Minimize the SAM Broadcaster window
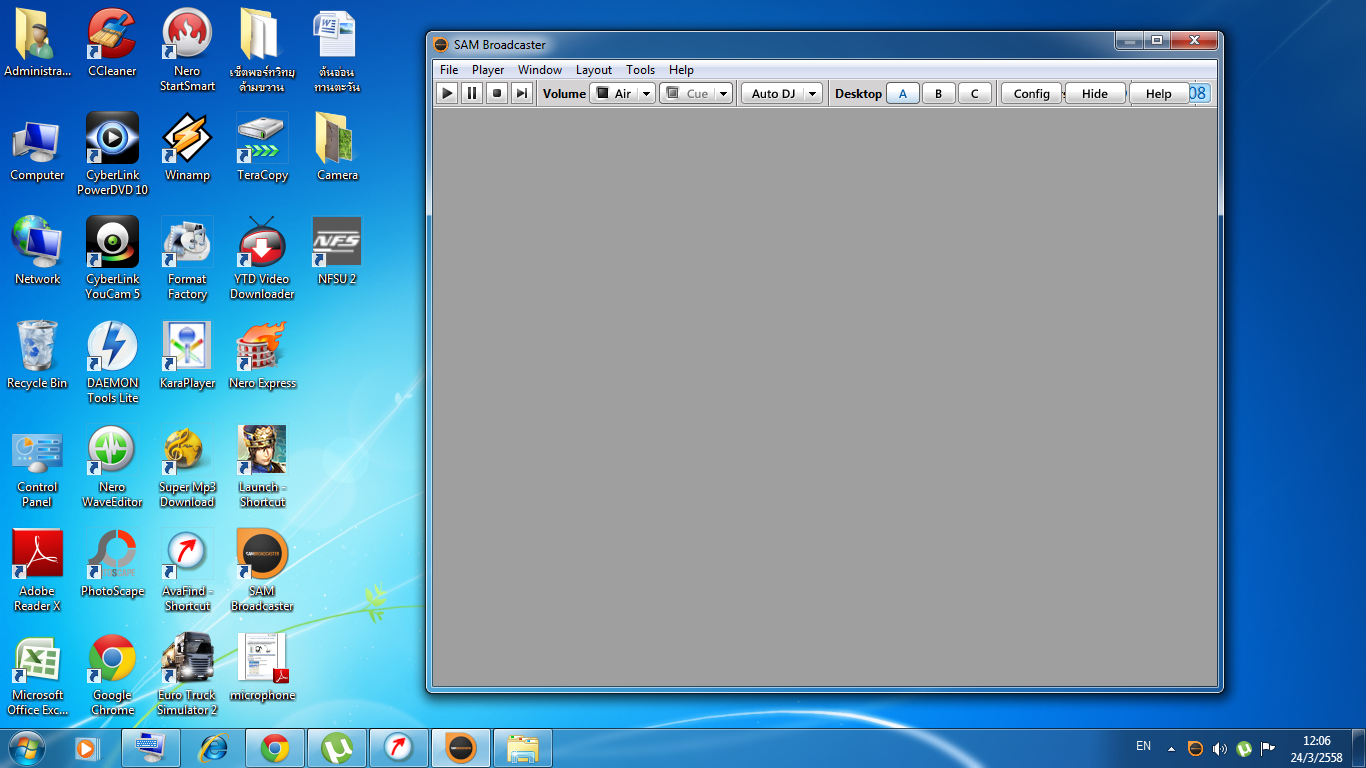This screenshot has width=1366, height=768. [1130, 40]
